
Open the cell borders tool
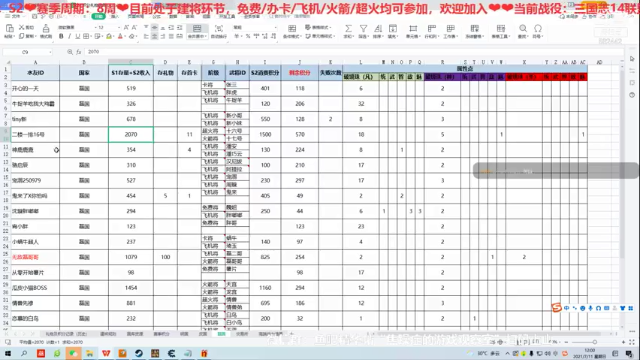point(86,36)
